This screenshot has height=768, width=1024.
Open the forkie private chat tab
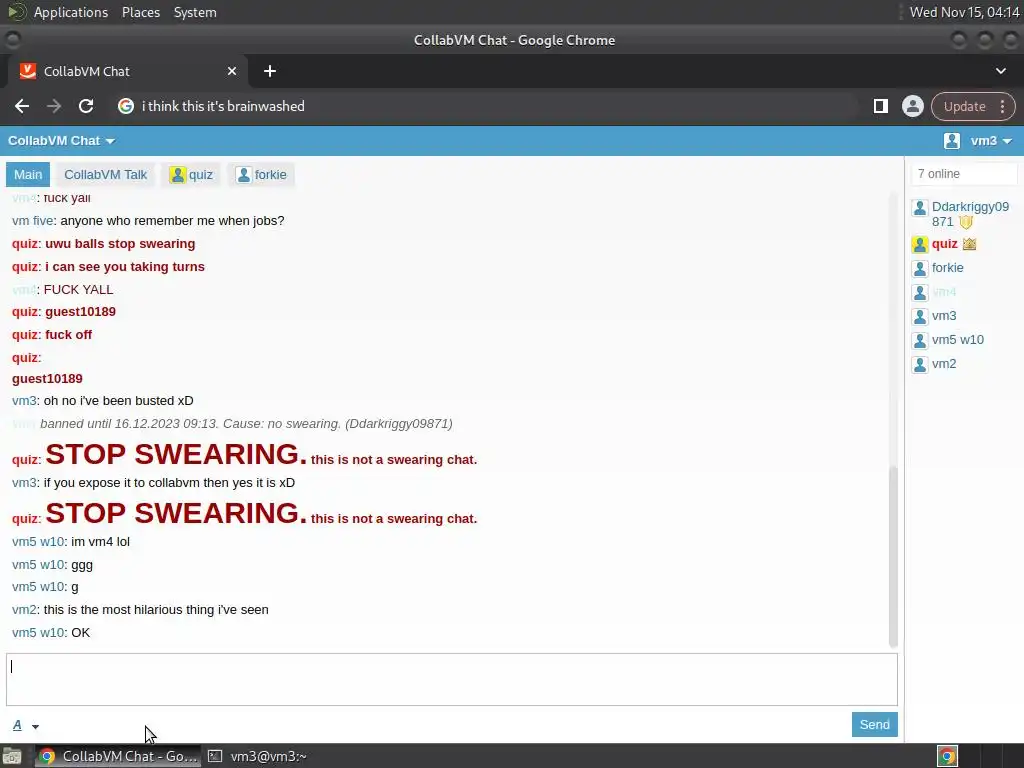(x=261, y=174)
